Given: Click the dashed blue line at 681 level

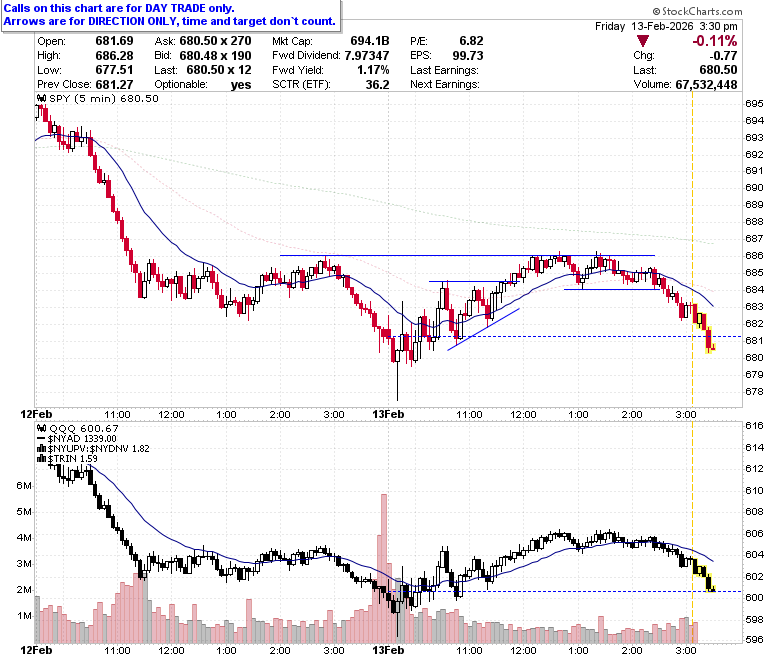Looking at the screenshot, I should coord(565,337).
